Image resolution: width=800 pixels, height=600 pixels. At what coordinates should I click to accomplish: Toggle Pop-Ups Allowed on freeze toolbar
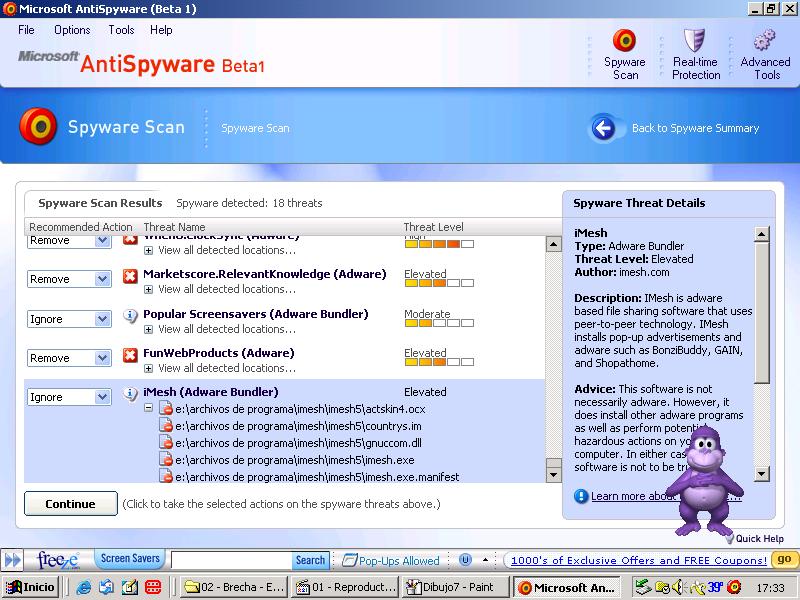point(391,560)
